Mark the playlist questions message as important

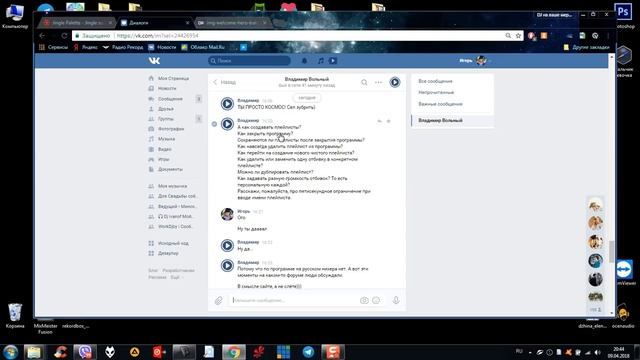389,121
